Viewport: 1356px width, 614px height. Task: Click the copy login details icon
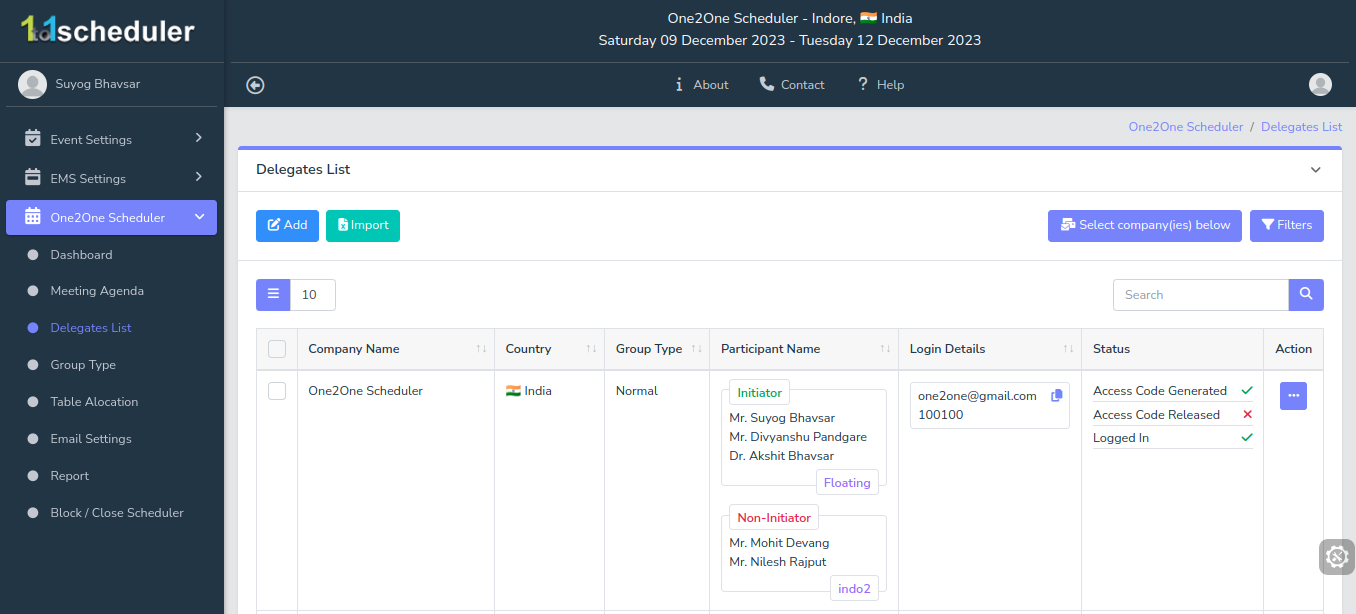click(1057, 396)
